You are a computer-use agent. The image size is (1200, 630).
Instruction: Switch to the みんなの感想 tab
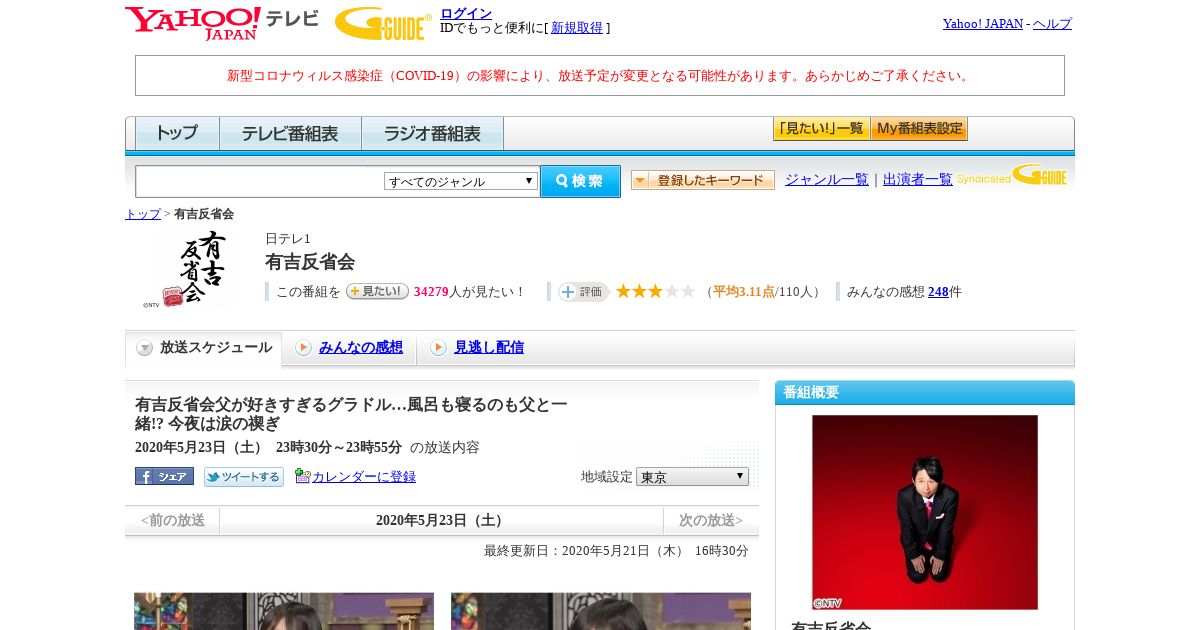point(349,348)
